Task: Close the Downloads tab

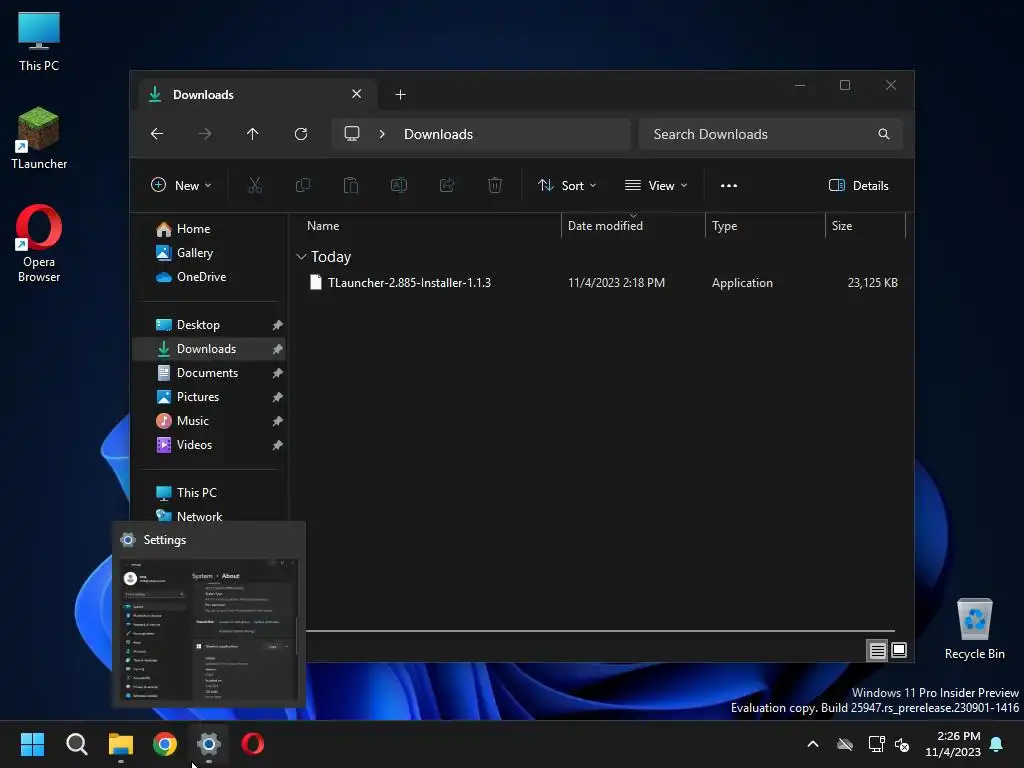Action: [x=357, y=94]
